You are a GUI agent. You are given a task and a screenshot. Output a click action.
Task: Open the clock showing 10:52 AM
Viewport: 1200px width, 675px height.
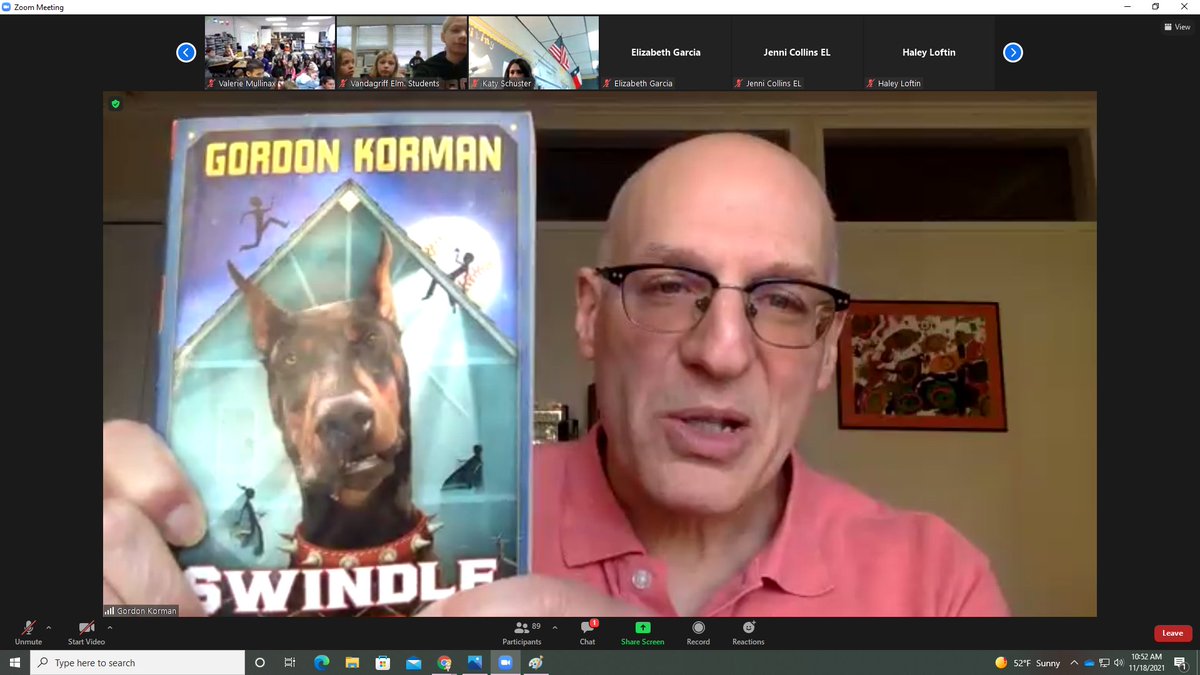click(x=1146, y=663)
